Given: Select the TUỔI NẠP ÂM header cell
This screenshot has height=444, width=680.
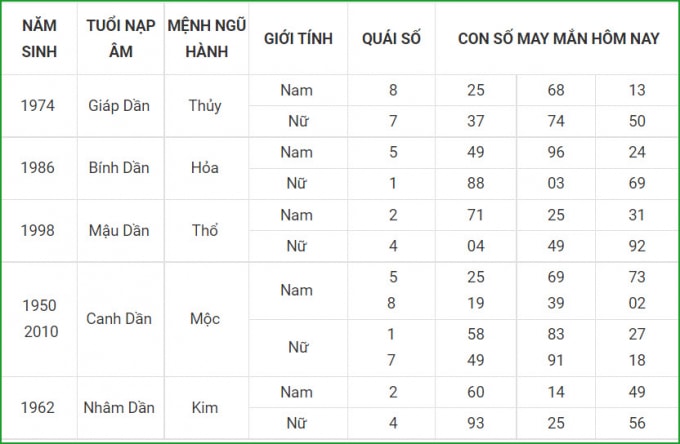Looking at the screenshot, I should pos(121,39).
